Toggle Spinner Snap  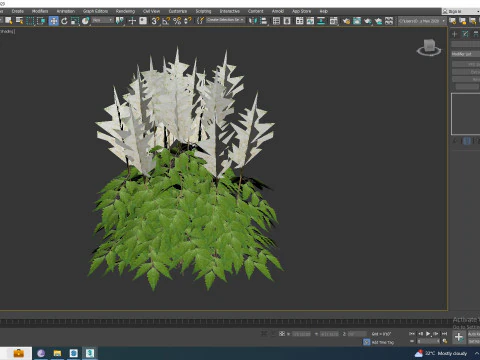click(188, 21)
